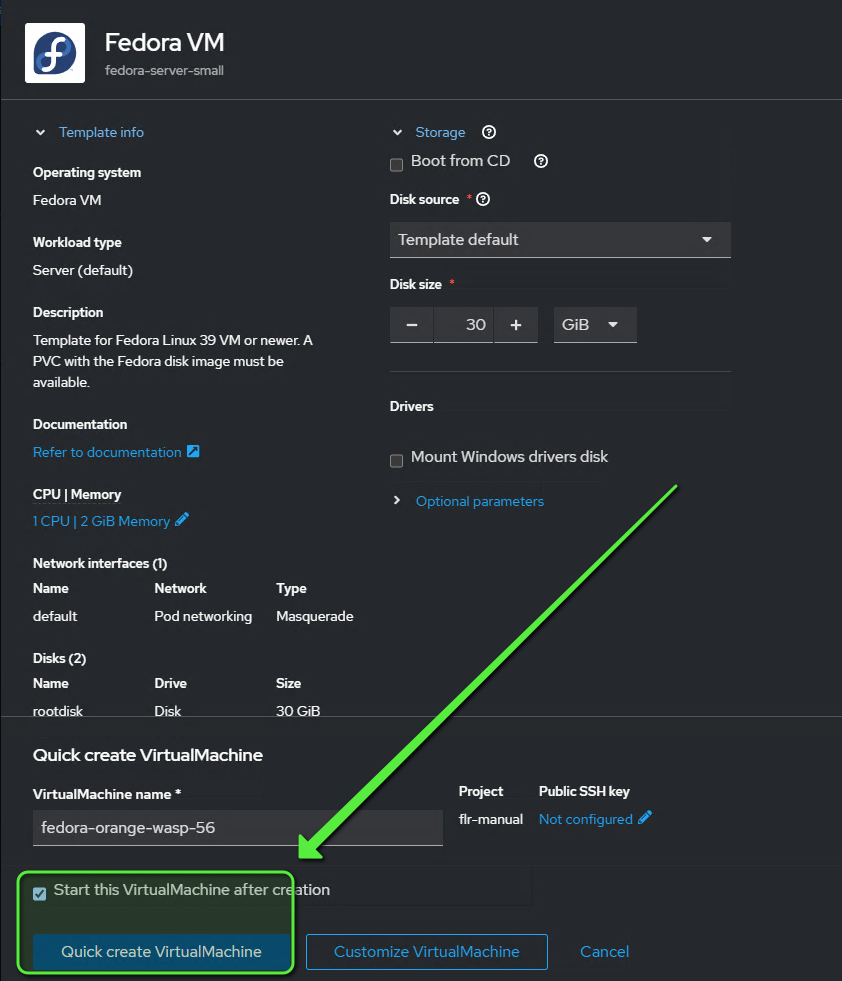Image resolution: width=842 pixels, height=981 pixels.
Task: Enable the Boot from CD checkbox
Action: pyautogui.click(x=396, y=165)
